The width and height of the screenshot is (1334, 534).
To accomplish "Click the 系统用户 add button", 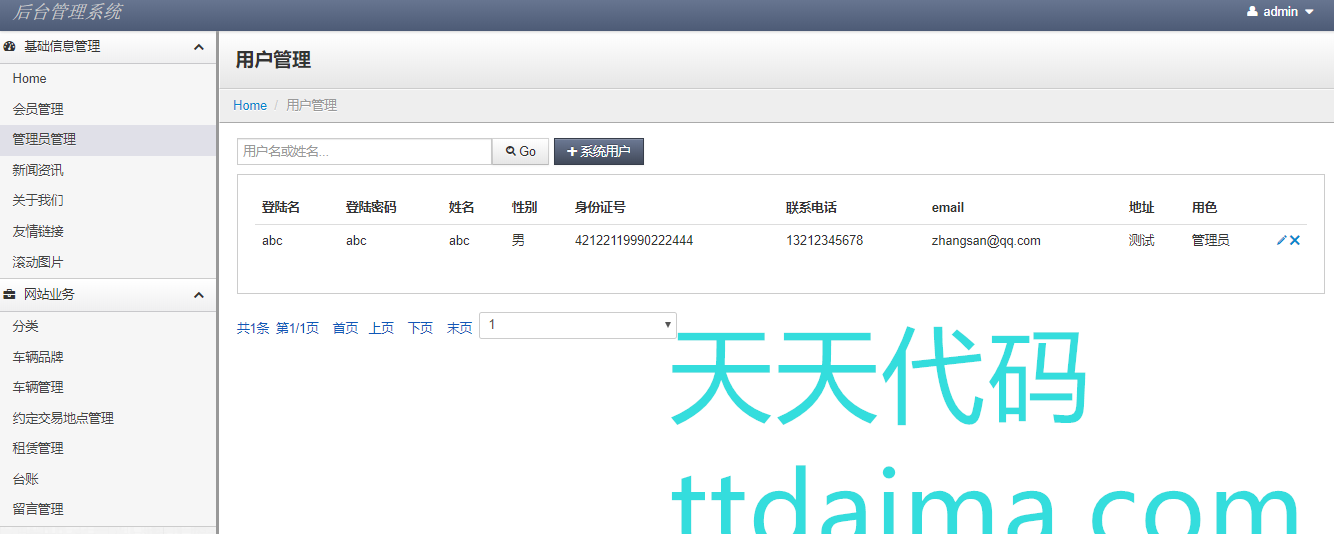I will pos(598,152).
